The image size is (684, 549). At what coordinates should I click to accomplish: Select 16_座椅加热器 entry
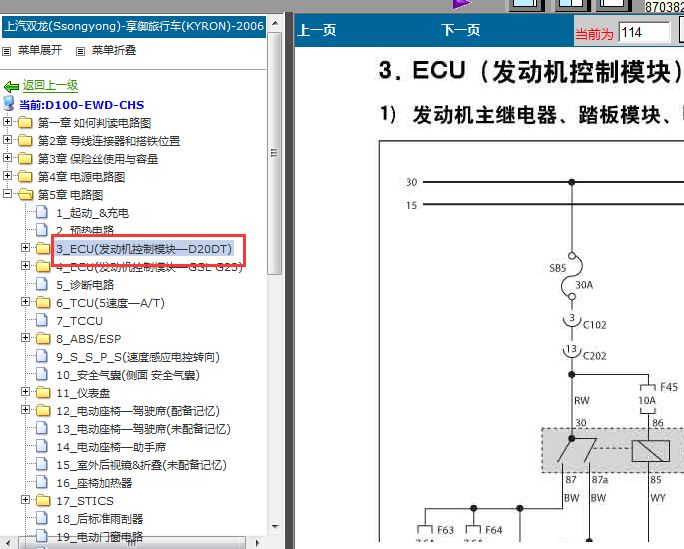point(94,483)
